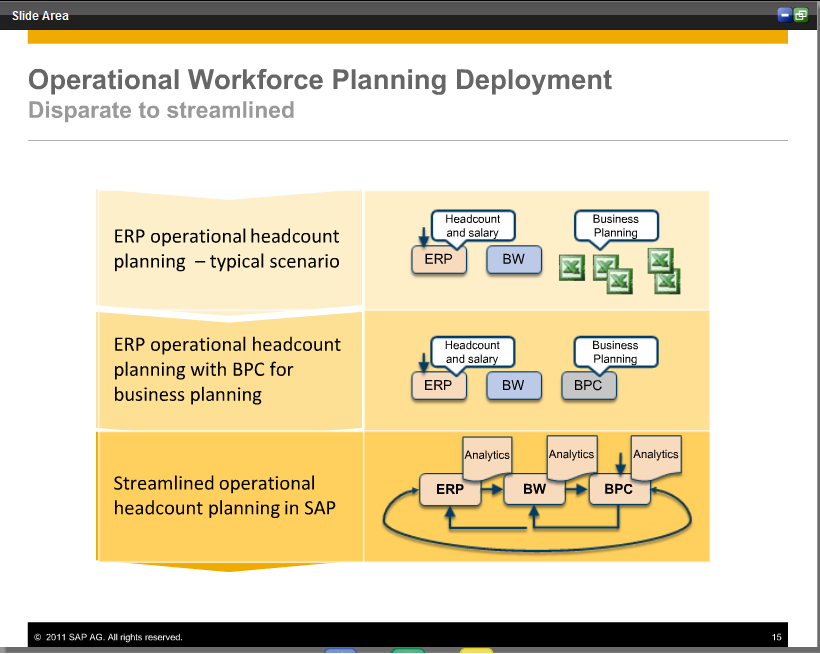820x654 pixels.
Task: Click the Slide Area title bar label
Action: 40,15
